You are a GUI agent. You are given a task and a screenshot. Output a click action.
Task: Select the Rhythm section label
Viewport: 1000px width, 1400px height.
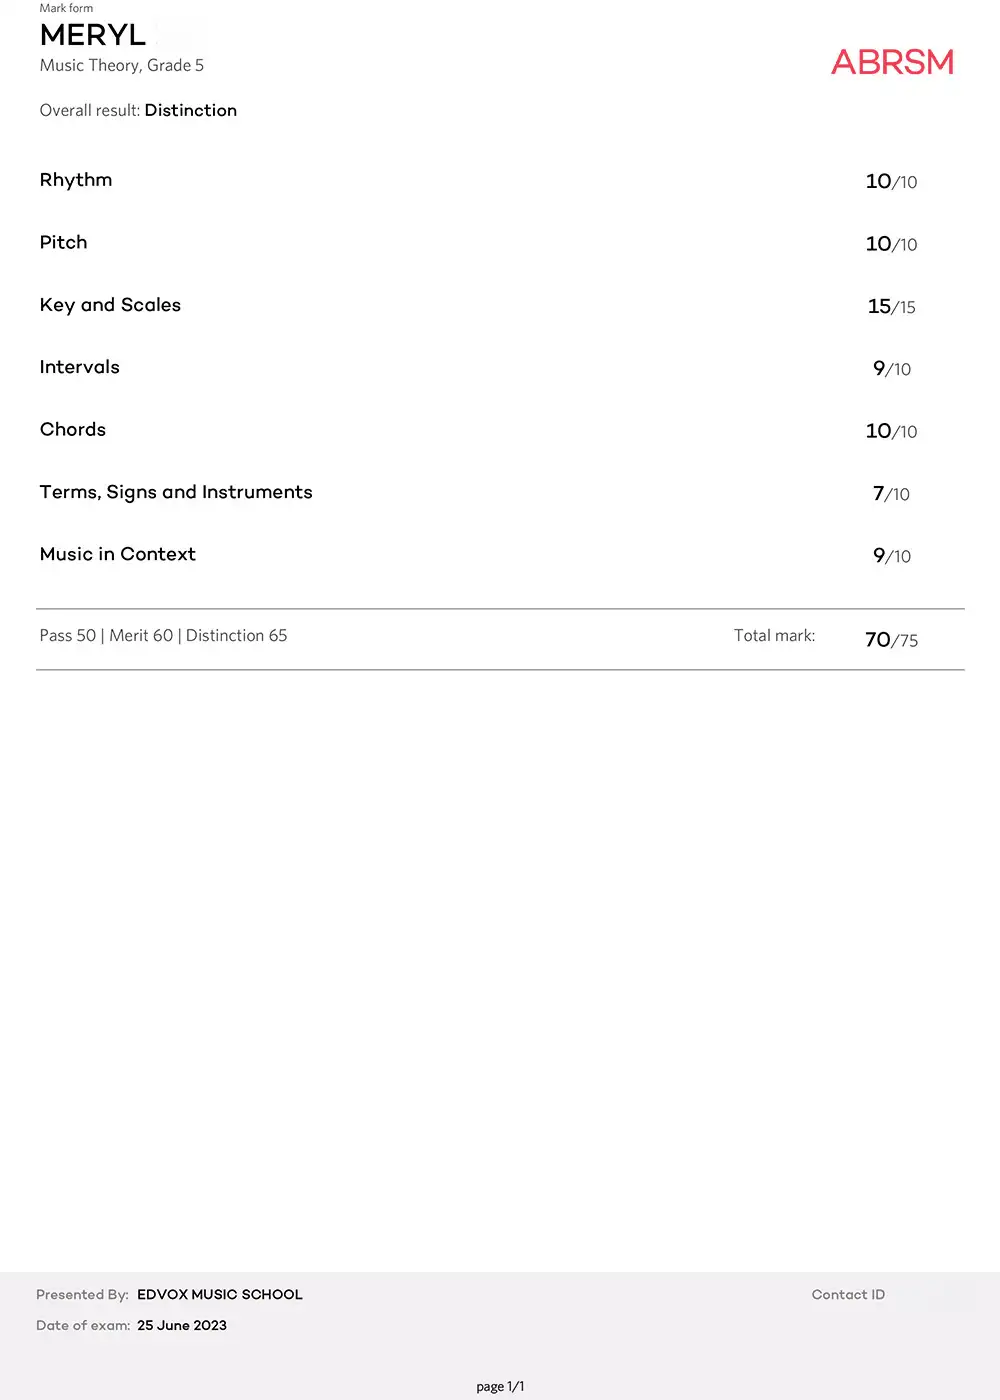point(76,180)
